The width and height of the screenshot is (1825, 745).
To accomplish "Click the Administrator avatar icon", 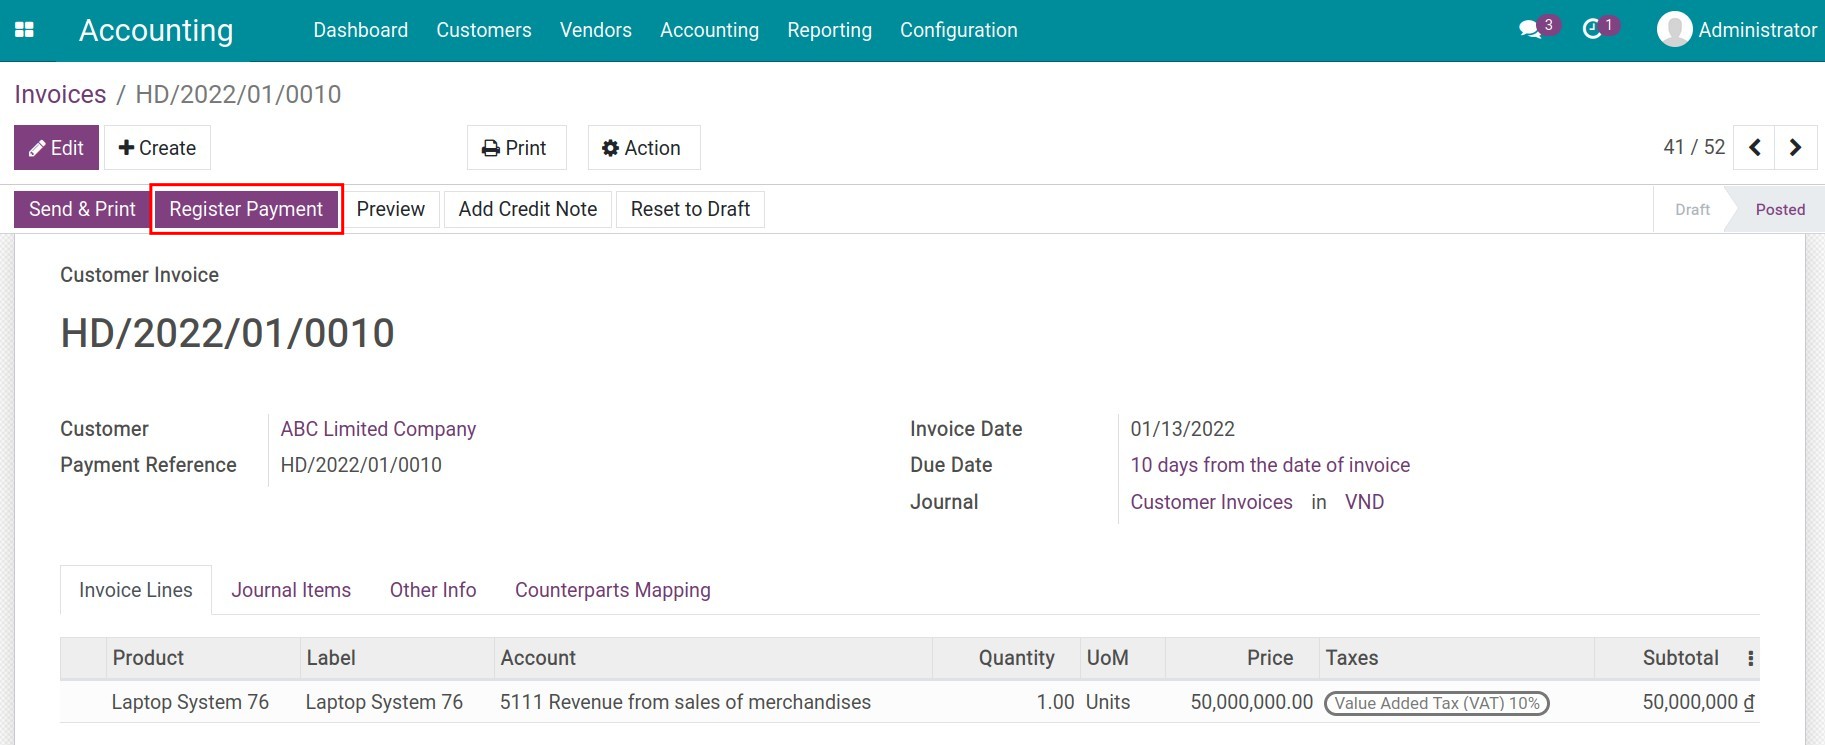I will (x=1674, y=30).
